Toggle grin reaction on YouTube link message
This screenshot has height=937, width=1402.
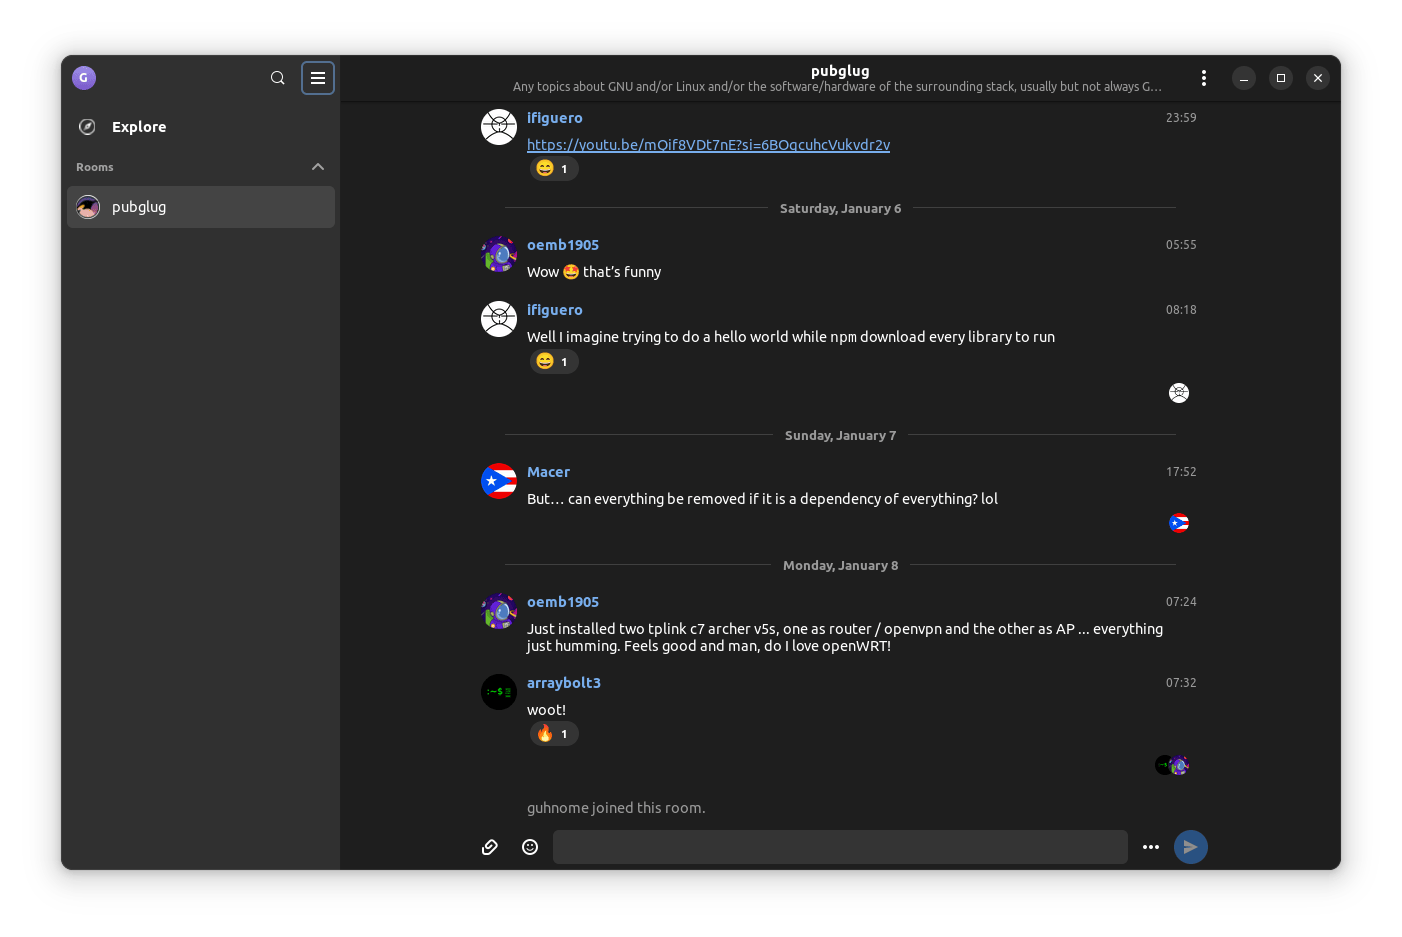tap(554, 169)
